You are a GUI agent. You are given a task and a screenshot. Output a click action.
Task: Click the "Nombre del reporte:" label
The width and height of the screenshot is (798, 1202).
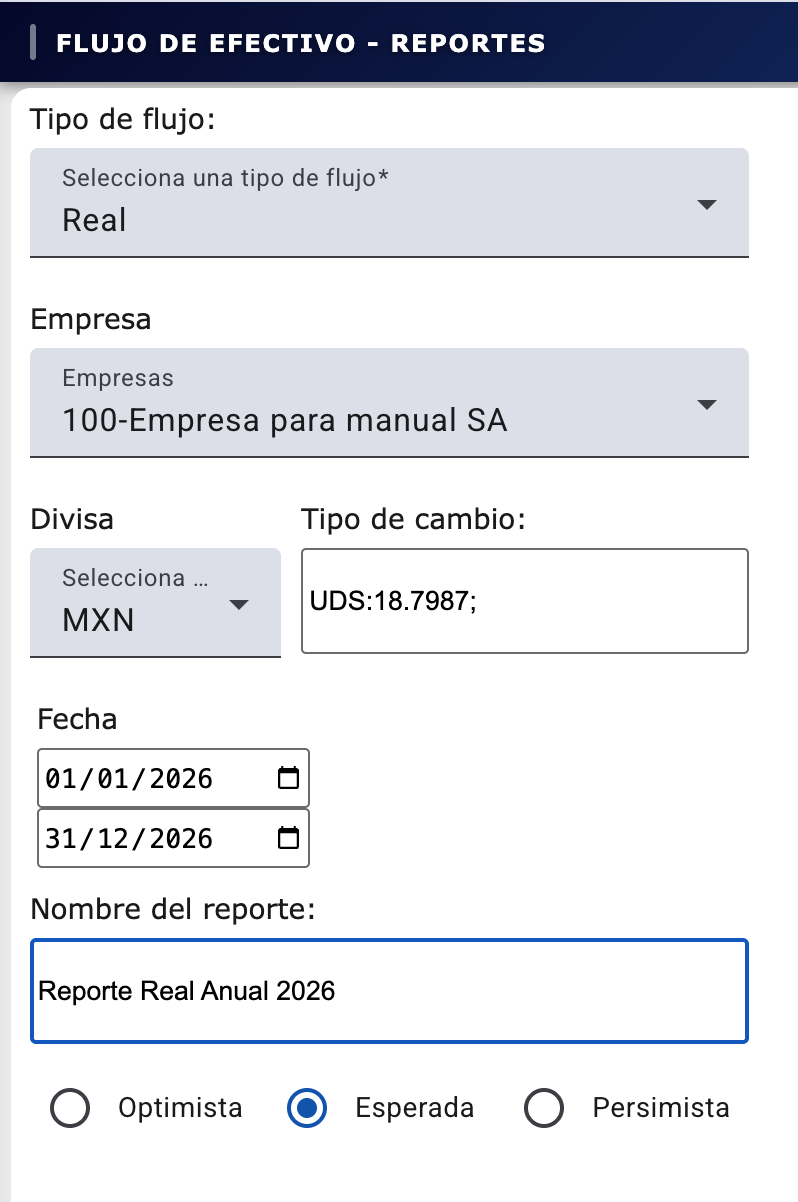(173, 909)
